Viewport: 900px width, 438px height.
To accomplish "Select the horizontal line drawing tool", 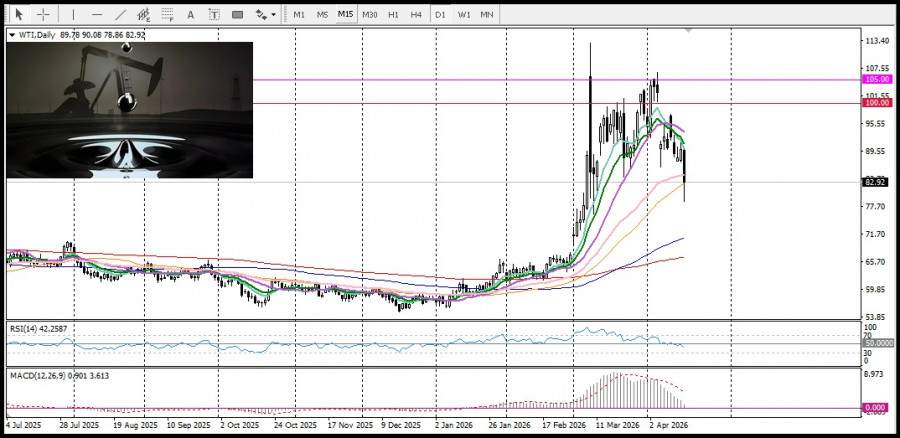I will [96, 14].
